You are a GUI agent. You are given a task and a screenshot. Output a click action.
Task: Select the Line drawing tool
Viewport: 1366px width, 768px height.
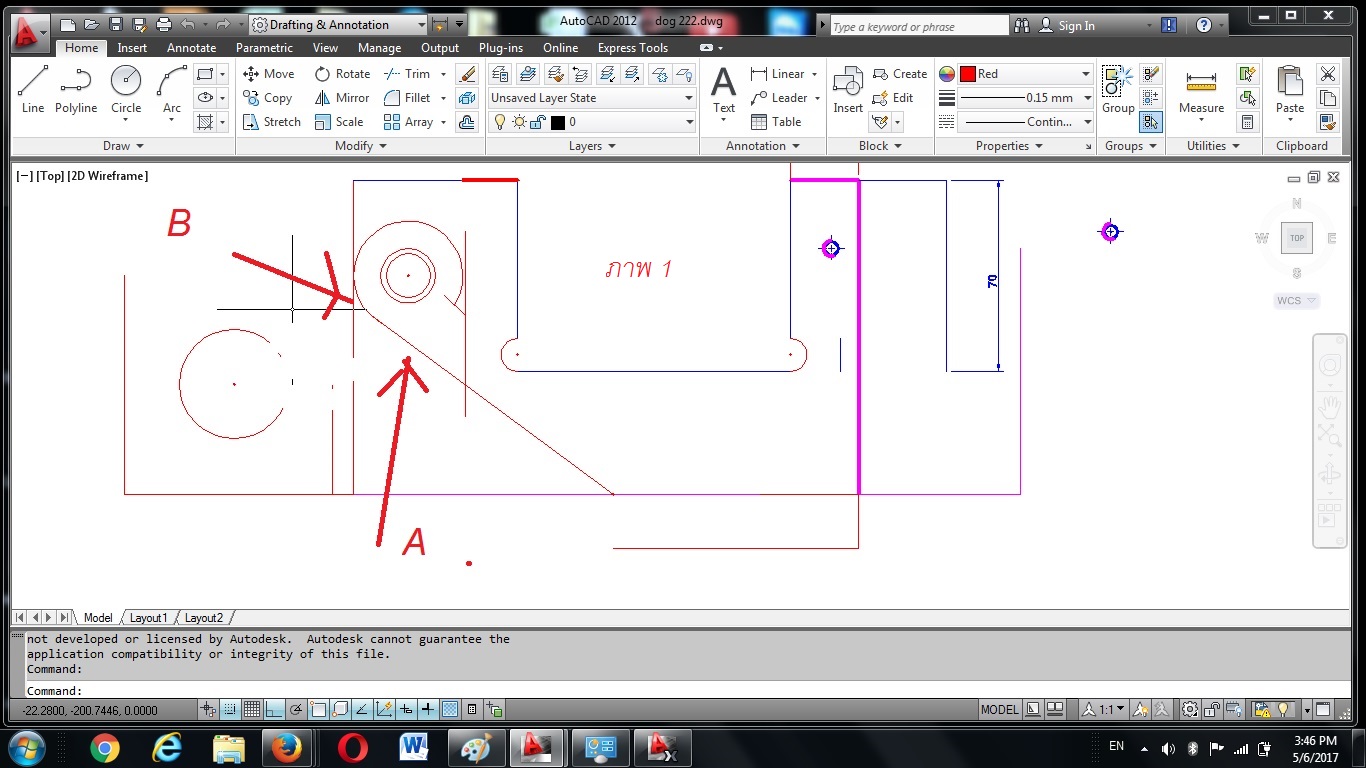[x=33, y=89]
